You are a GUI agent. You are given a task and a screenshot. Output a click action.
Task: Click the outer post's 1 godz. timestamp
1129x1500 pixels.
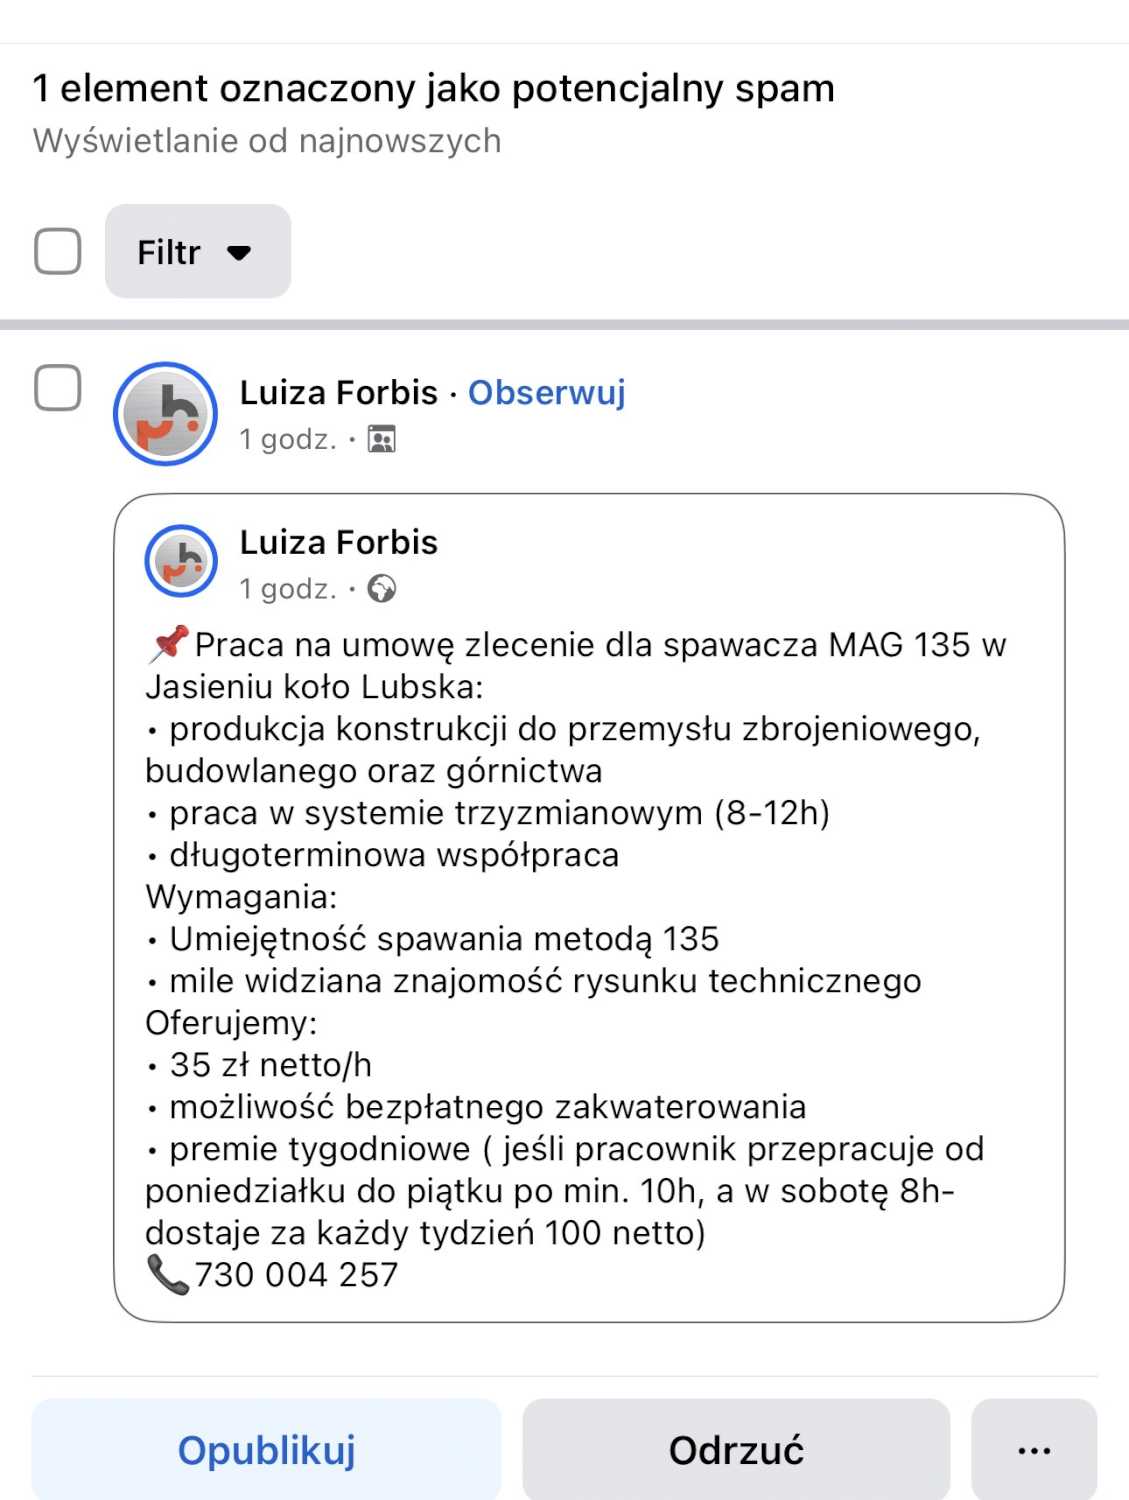[x=287, y=439]
